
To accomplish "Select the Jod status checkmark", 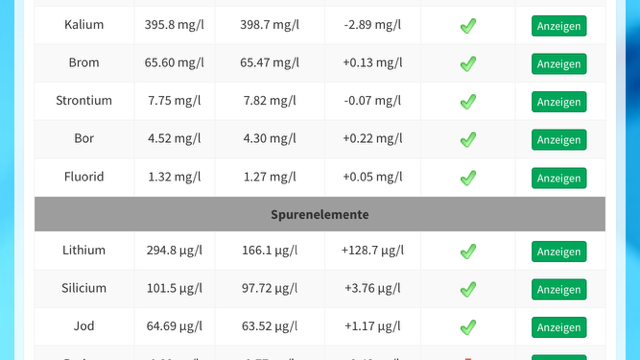I will [468, 327].
